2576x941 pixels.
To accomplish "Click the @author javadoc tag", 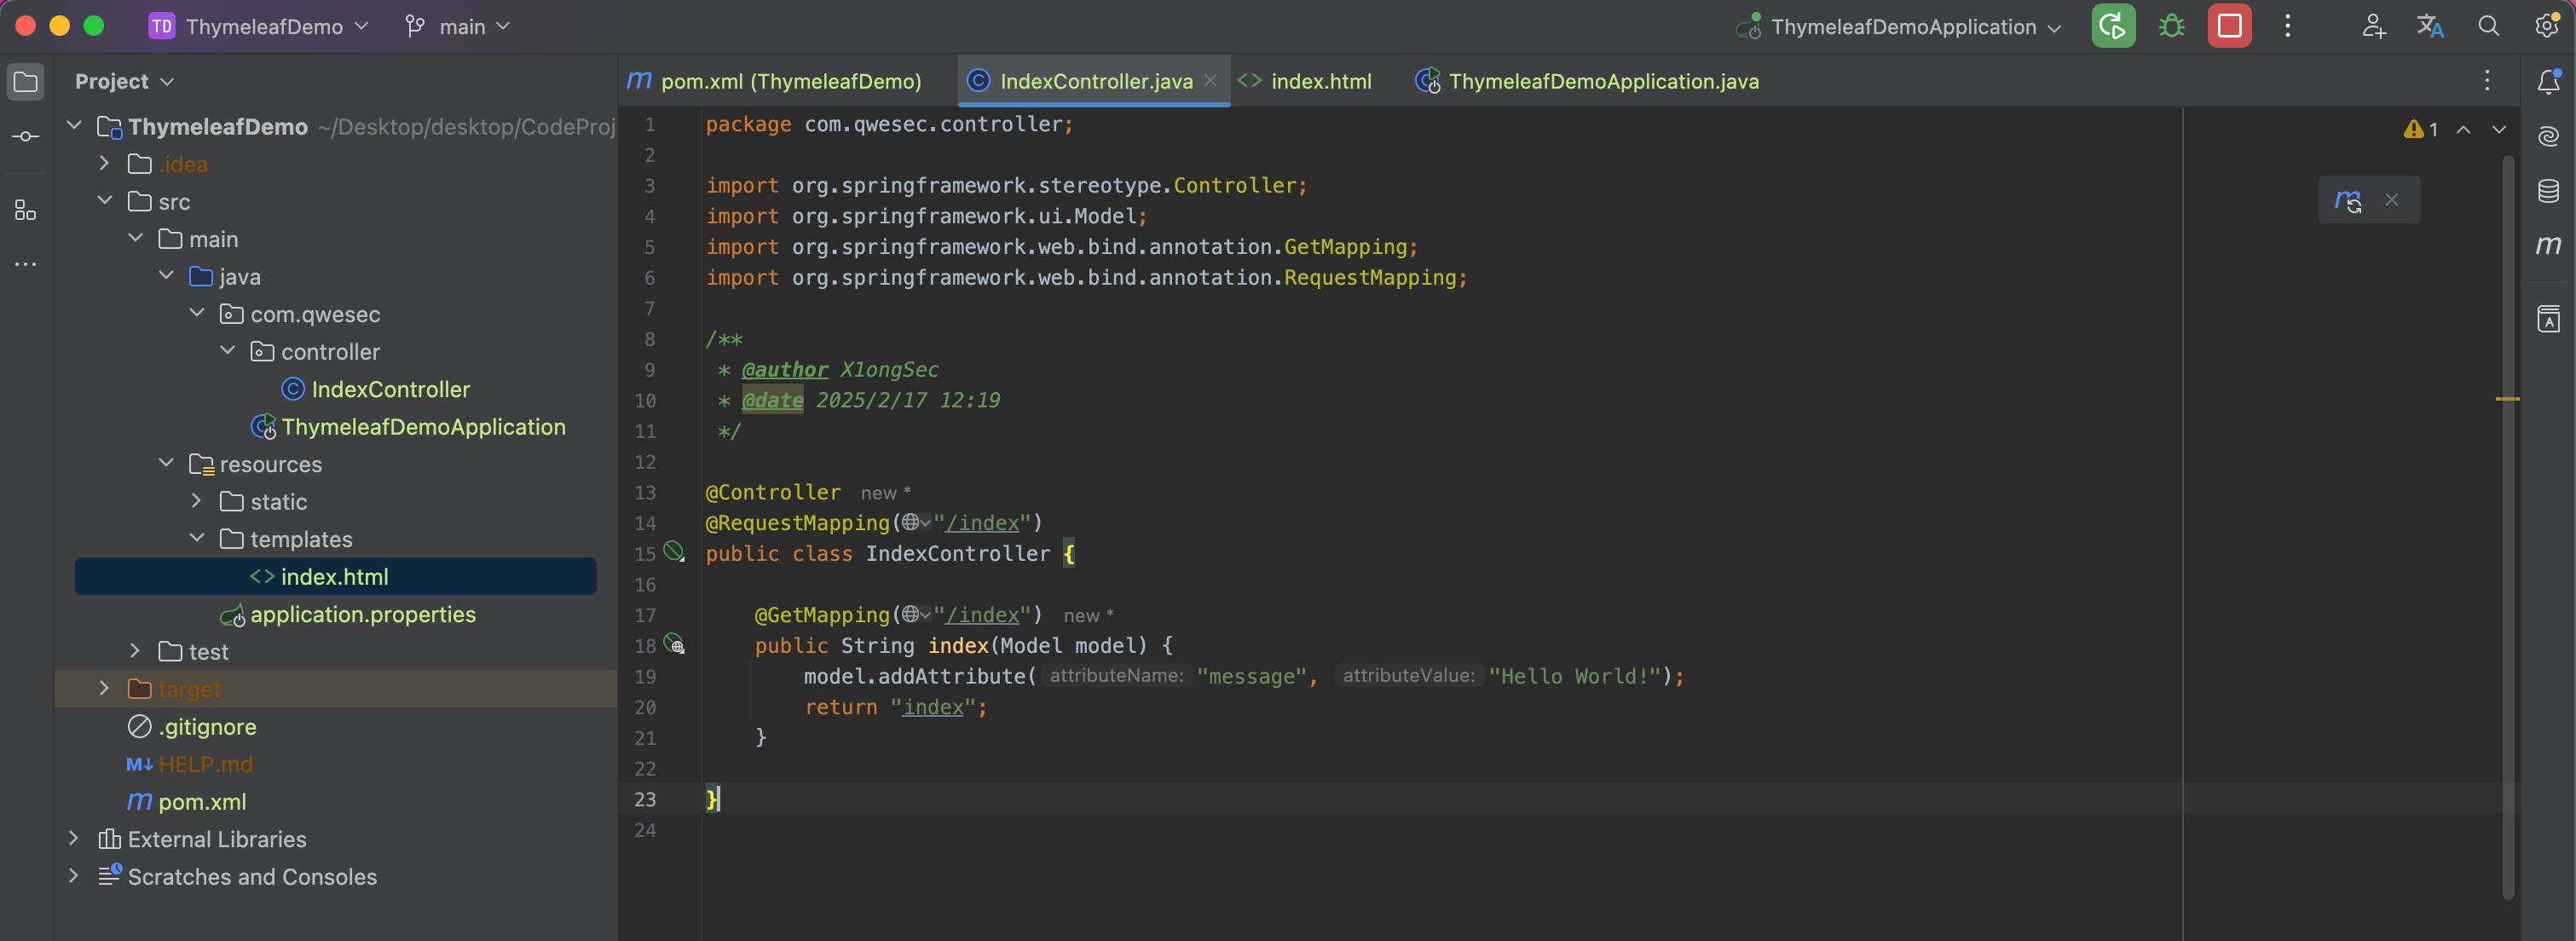I will click(784, 370).
